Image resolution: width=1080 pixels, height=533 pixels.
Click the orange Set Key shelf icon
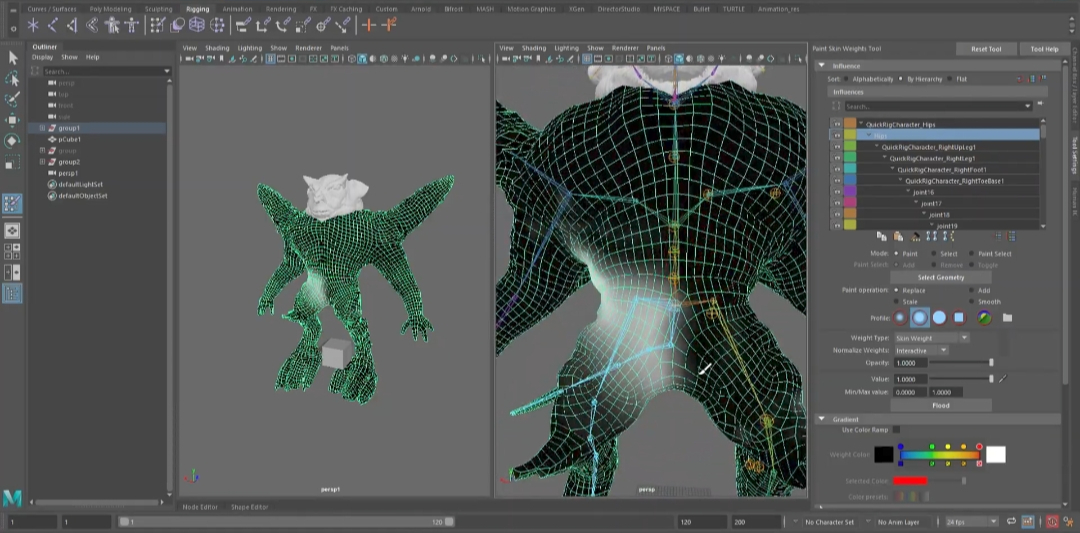368,25
